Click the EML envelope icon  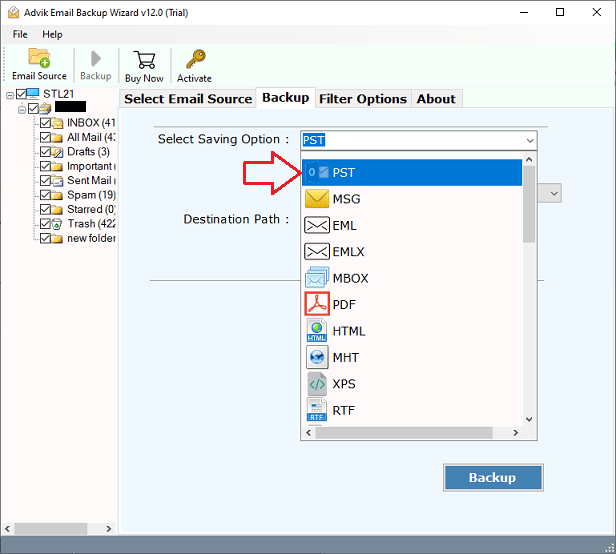click(x=317, y=226)
